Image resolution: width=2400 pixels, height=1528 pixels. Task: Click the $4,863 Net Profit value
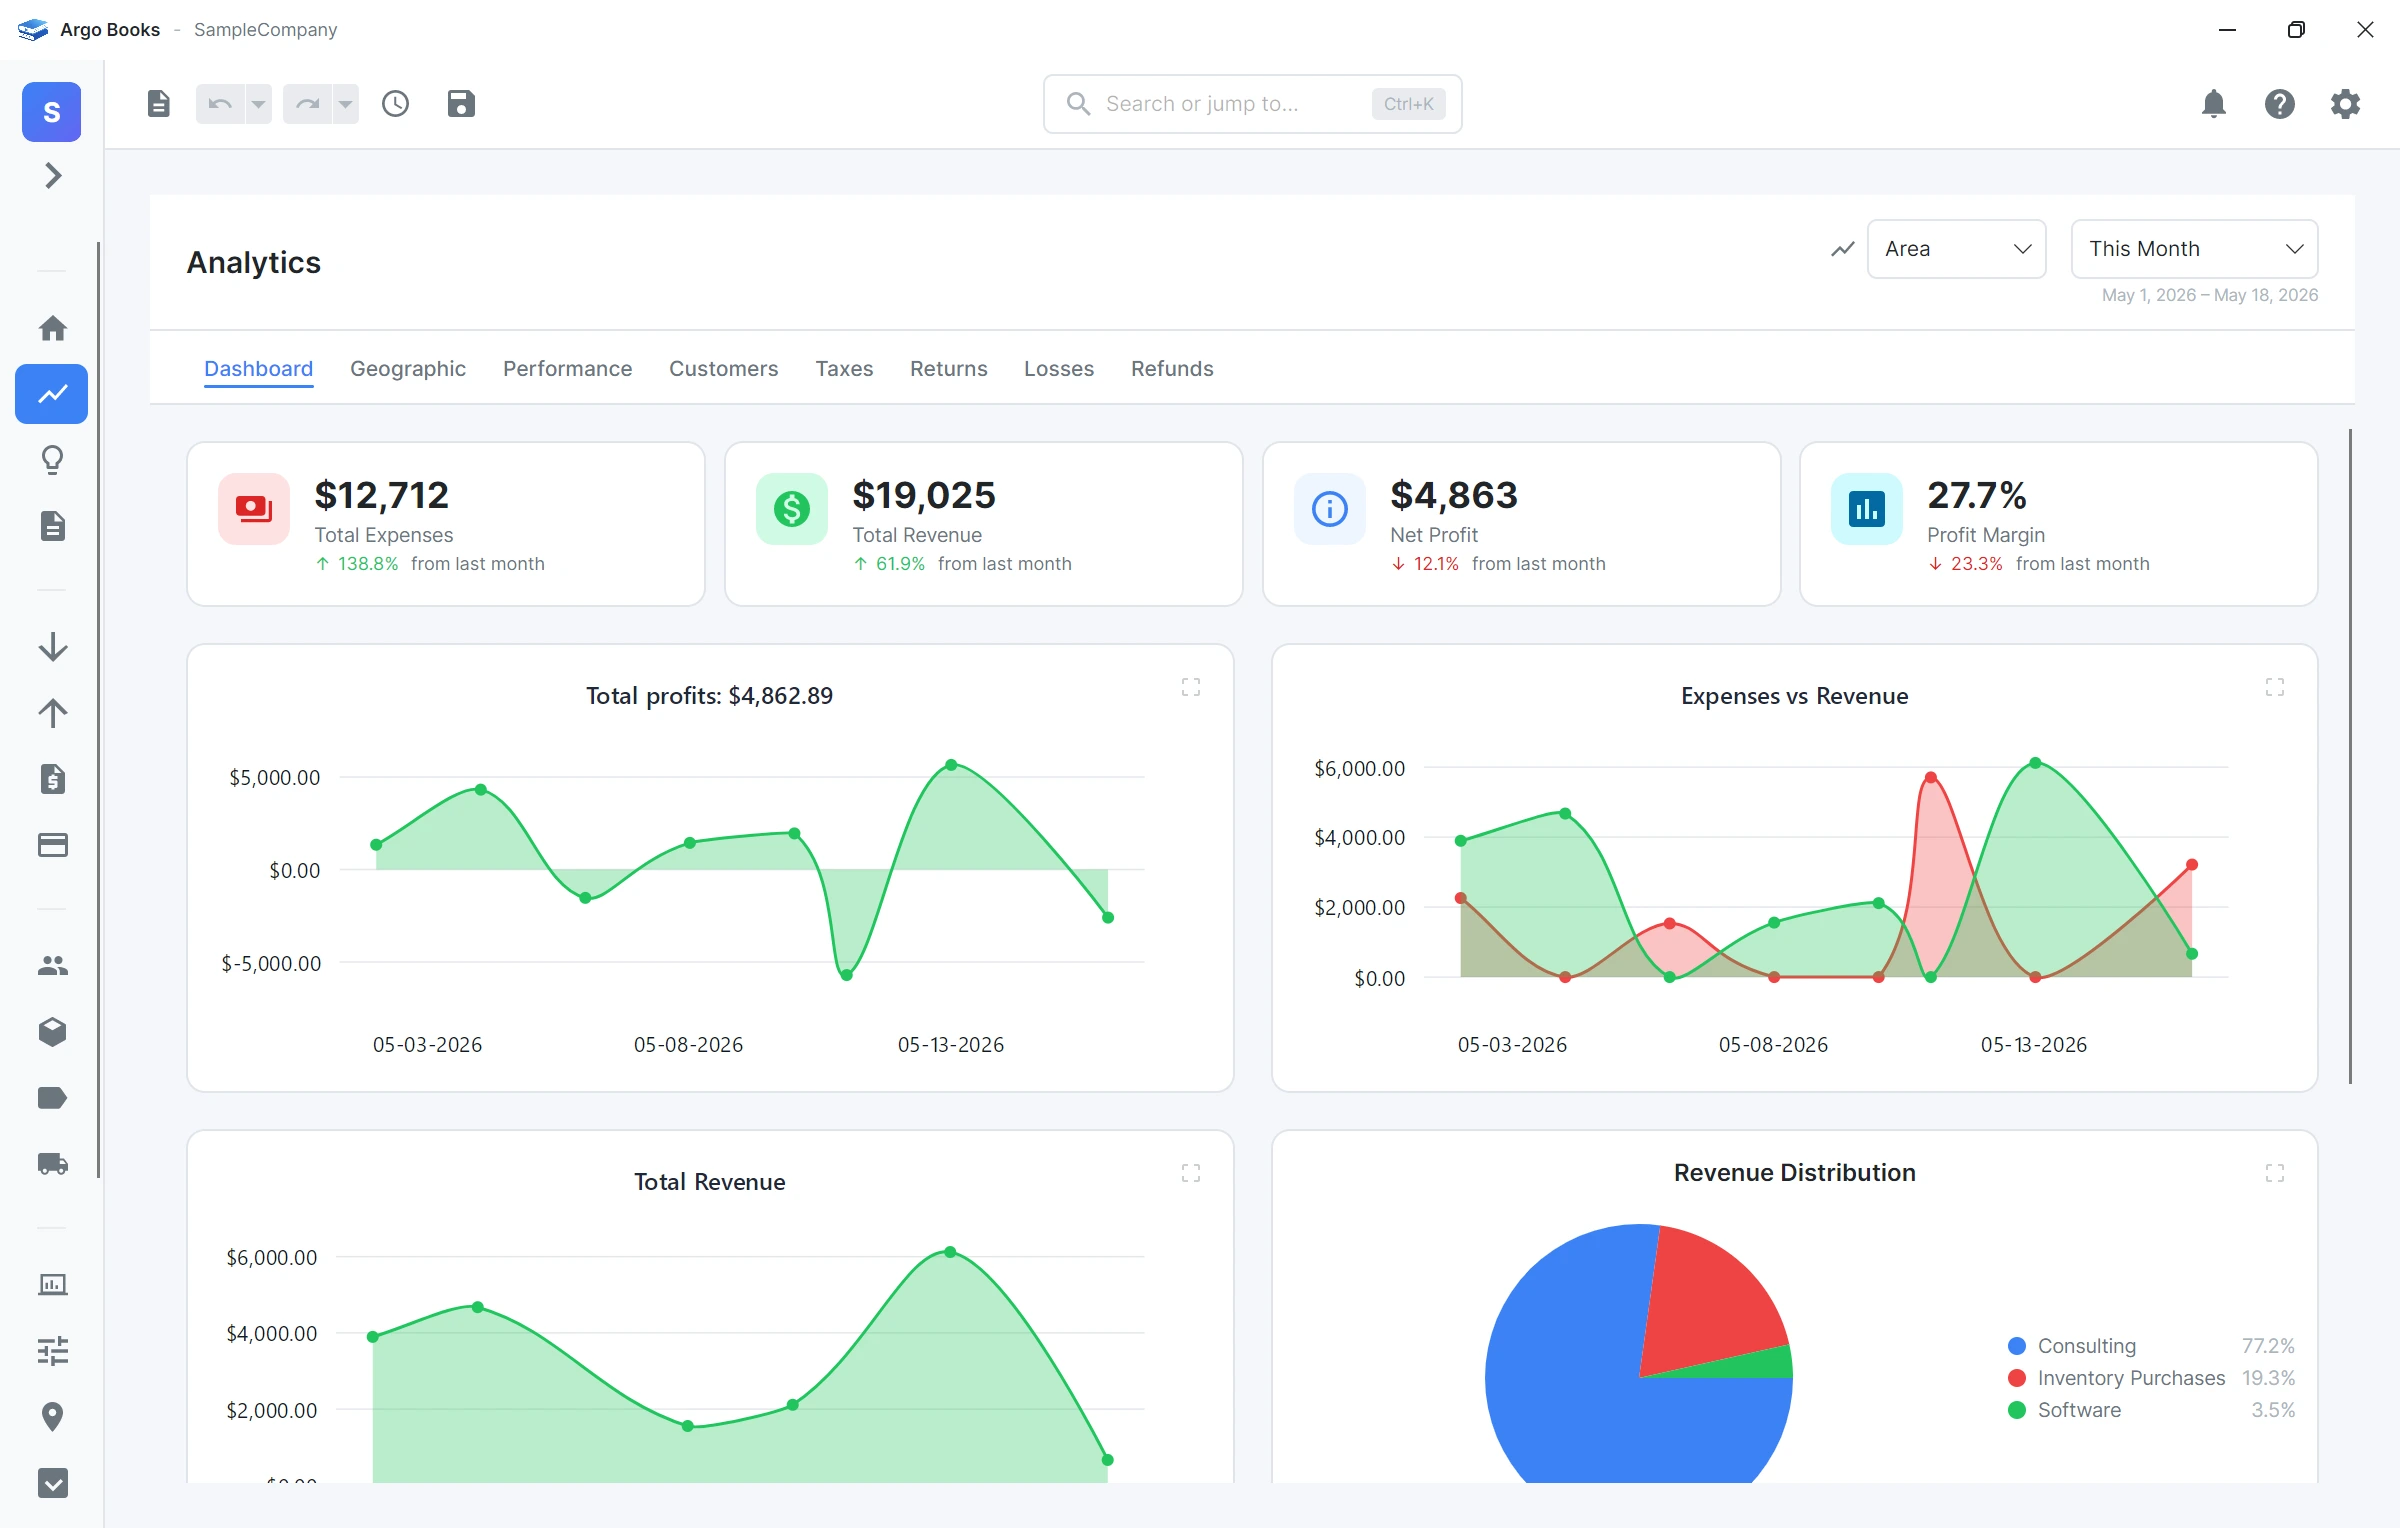click(x=1454, y=495)
